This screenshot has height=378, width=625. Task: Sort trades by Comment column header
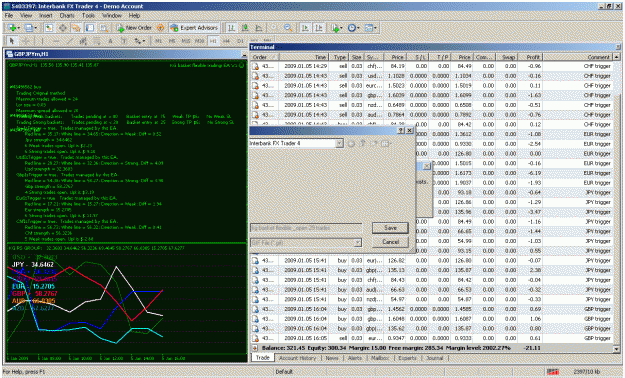(x=577, y=57)
